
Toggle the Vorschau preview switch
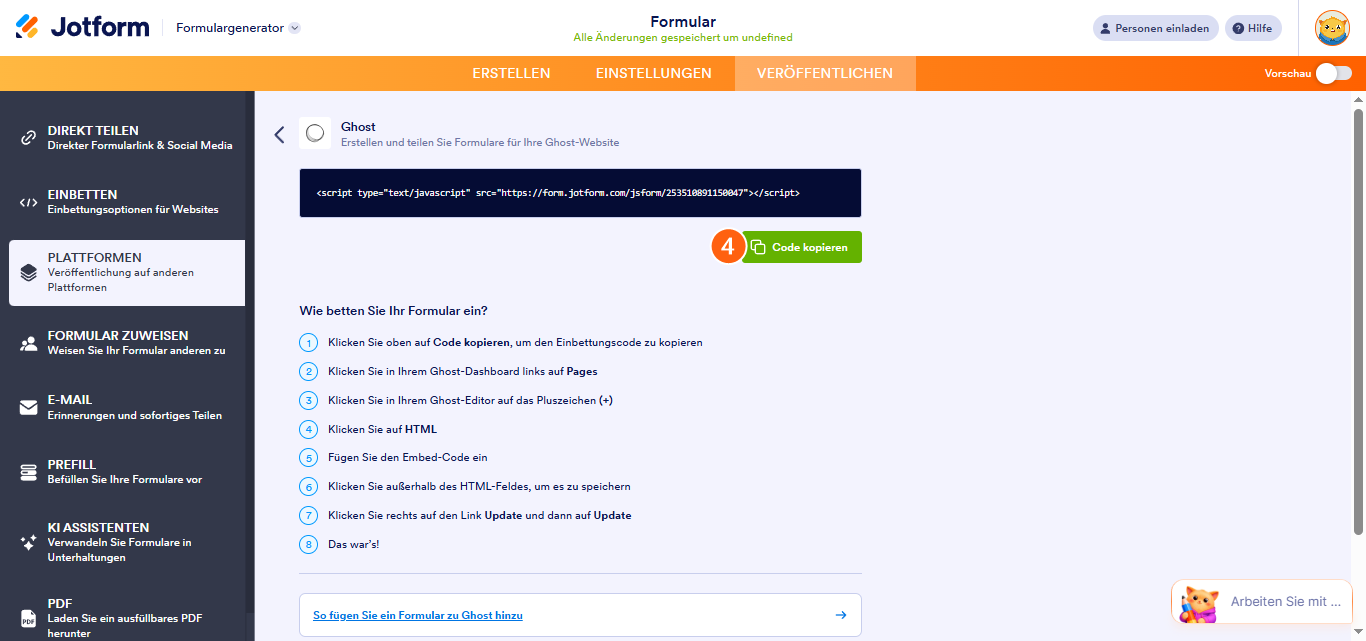click(1333, 73)
